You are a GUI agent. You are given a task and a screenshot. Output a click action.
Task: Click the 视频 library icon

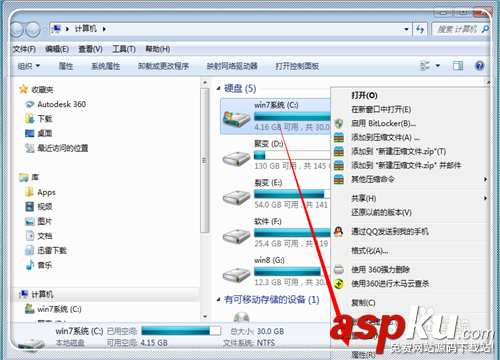click(30, 206)
